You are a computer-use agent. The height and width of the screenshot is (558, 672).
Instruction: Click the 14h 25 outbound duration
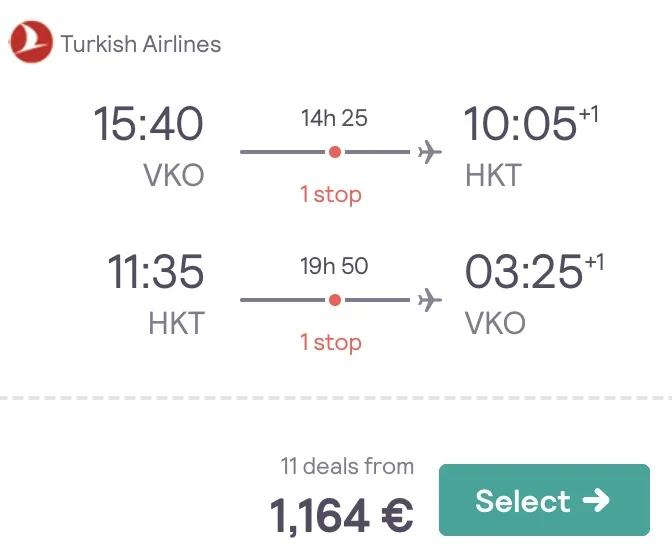pyautogui.click(x=334, y=118)
